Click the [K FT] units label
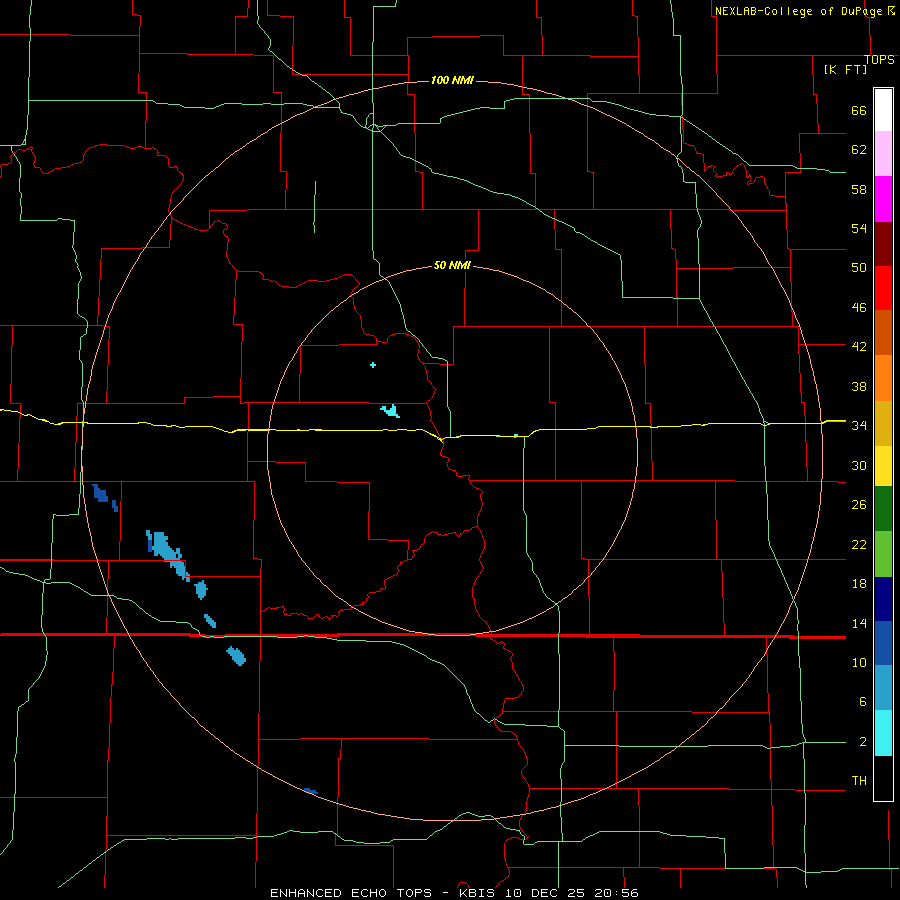The width and height of the screenshot is (900, 900). coord(845,69)
